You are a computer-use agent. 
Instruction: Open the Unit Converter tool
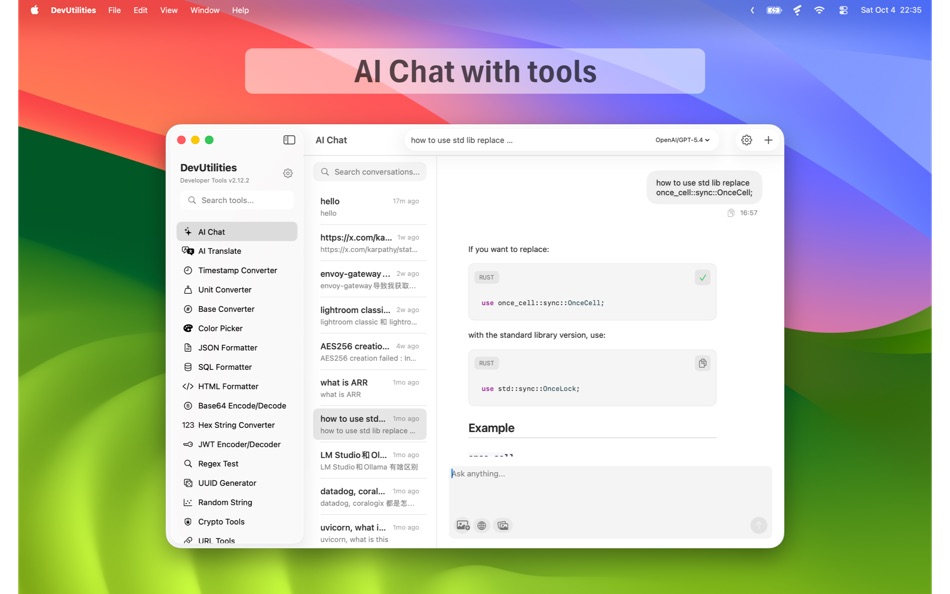pos(237,290)
